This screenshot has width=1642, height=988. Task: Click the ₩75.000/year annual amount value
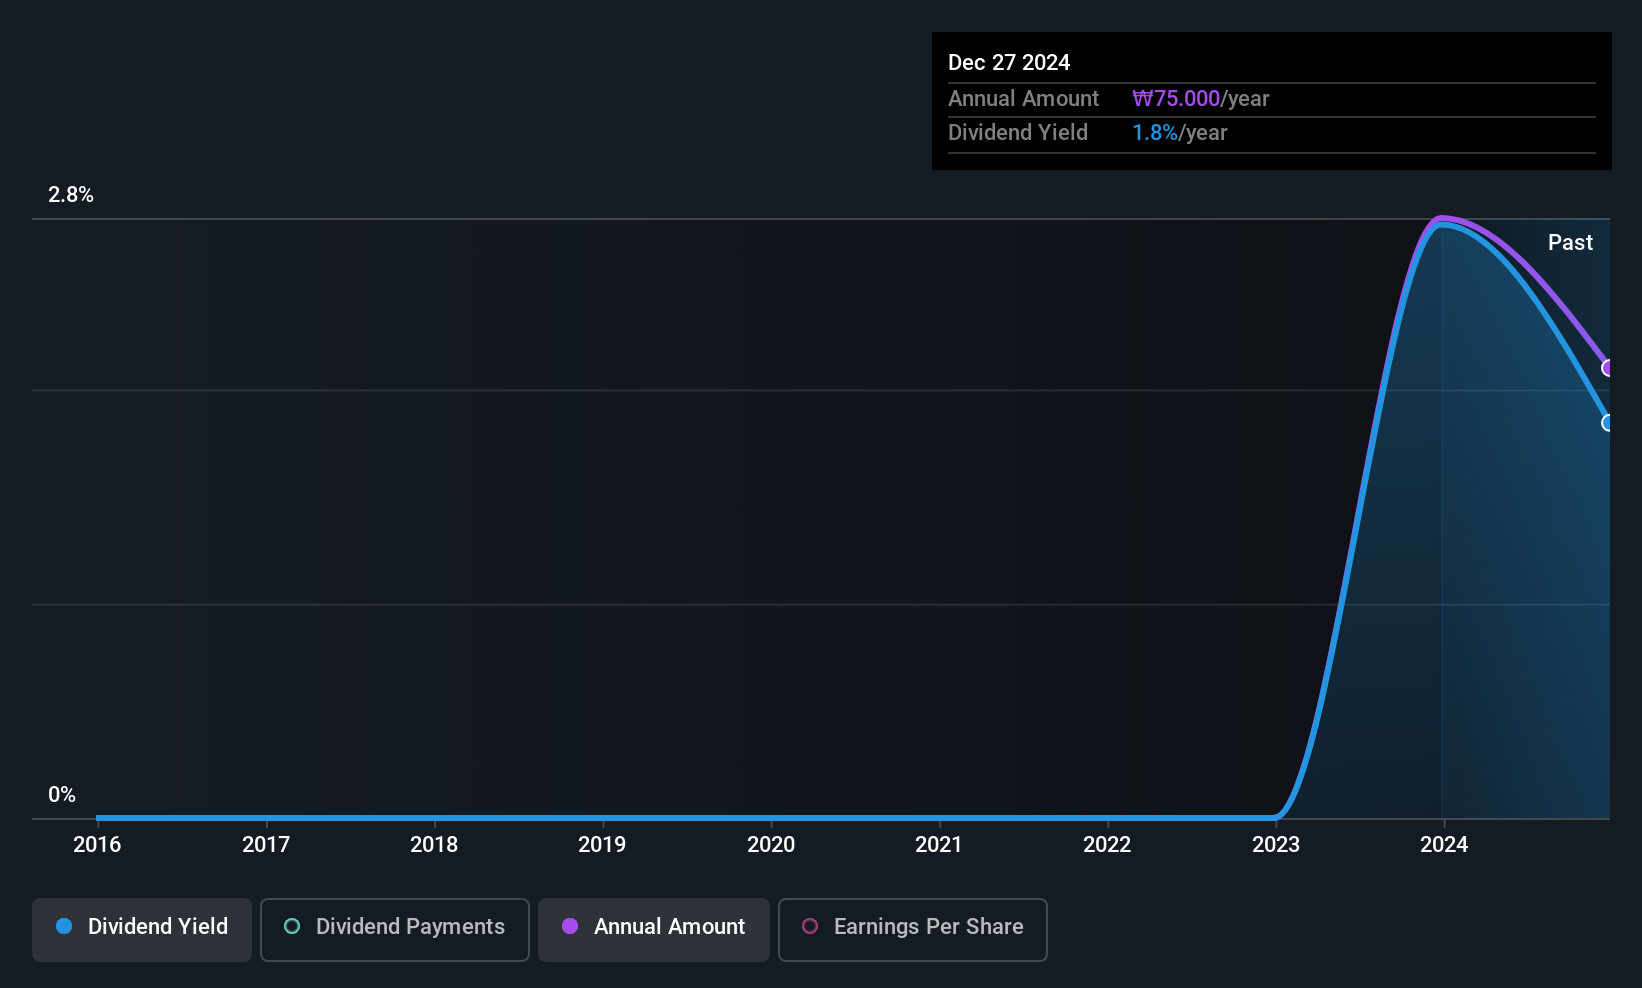tap(1201, 98)
